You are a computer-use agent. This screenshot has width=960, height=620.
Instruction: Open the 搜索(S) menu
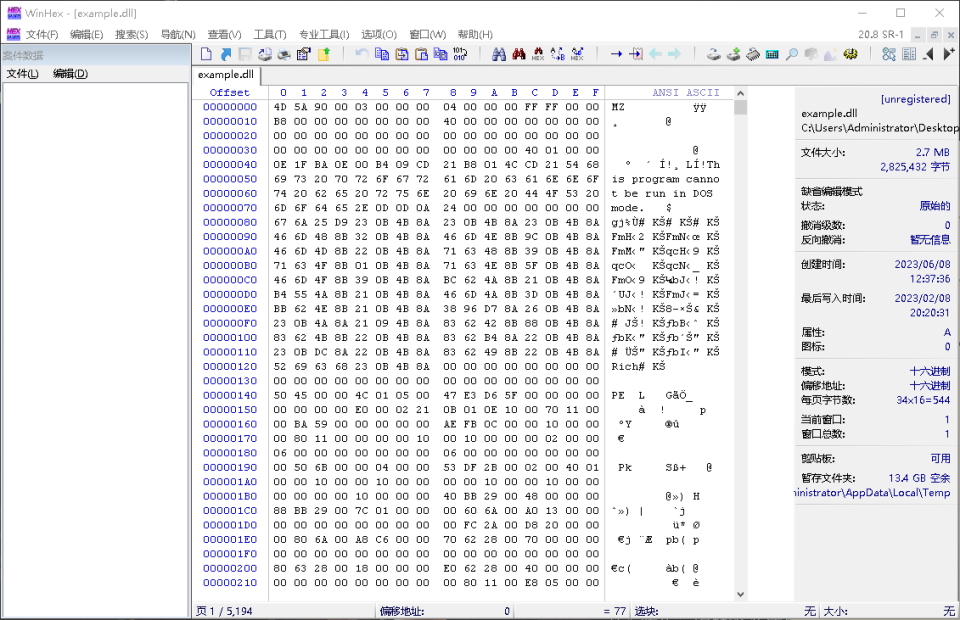[132, 34]
